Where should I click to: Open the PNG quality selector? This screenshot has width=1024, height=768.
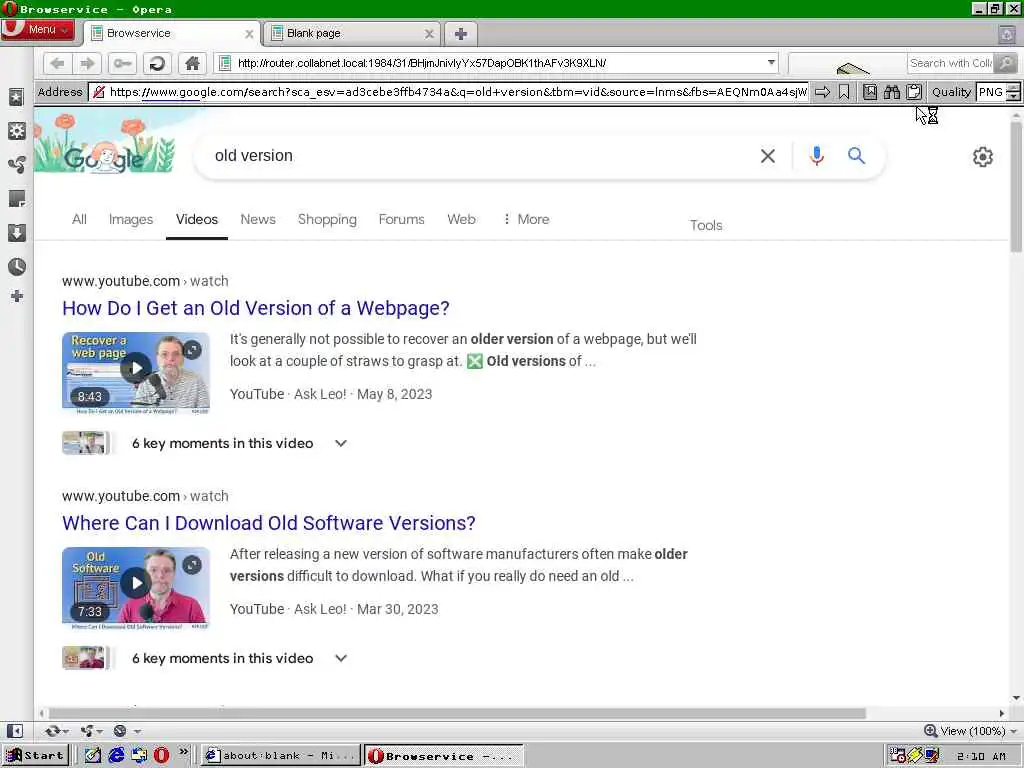tap(997, 92)
